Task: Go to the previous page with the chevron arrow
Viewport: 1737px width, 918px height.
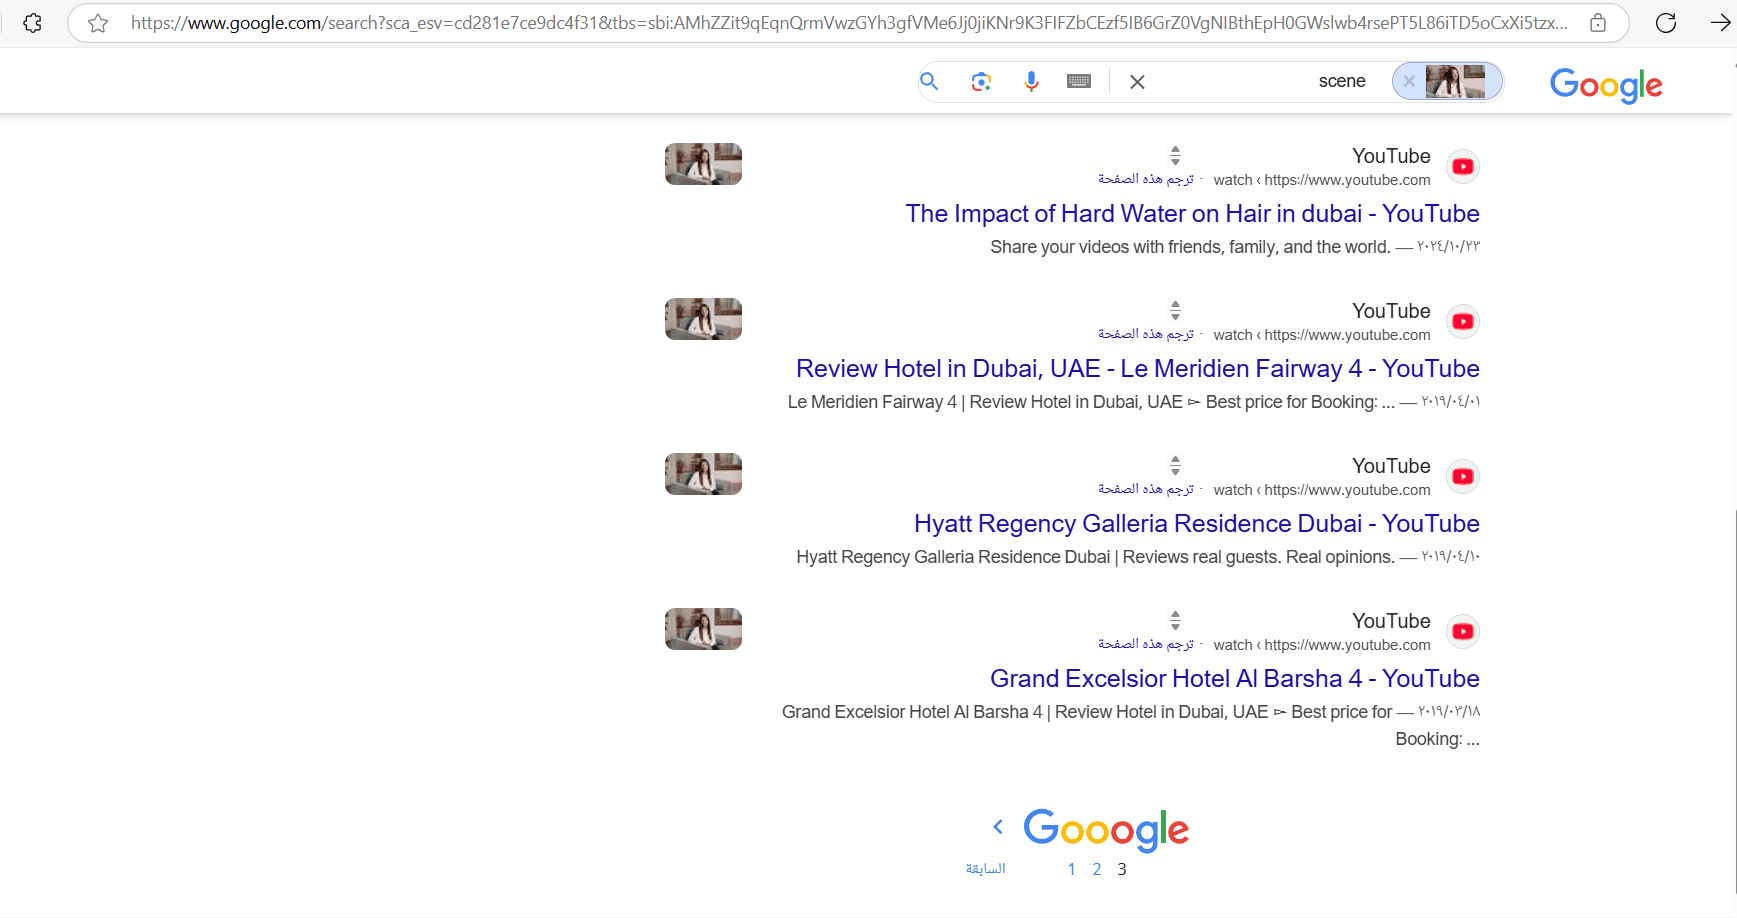Action: (998, 827)
